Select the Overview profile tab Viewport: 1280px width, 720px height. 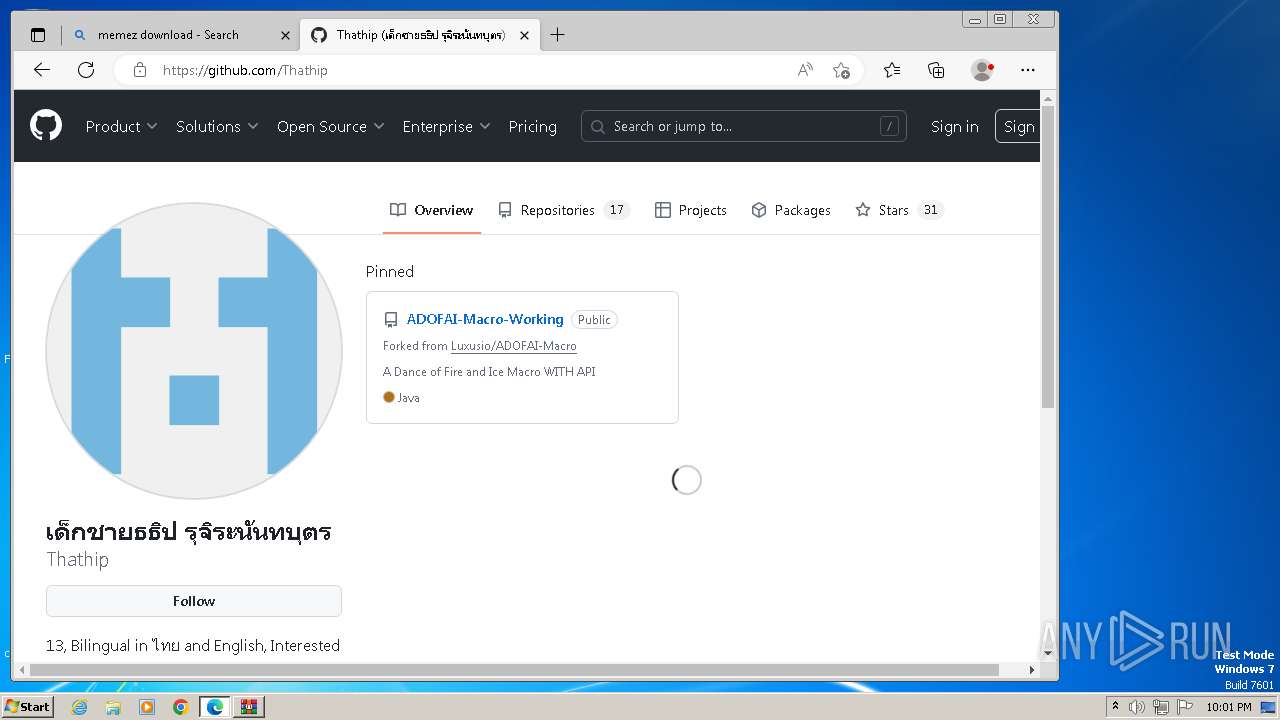(431, 210)
